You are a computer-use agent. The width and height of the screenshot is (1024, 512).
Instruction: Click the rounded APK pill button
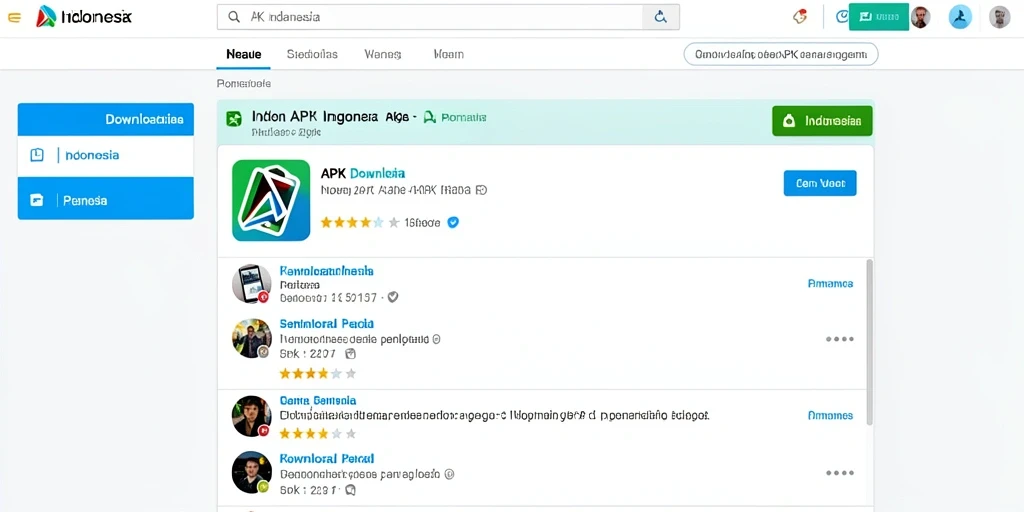pyautogui.click(x=781, y=55)
